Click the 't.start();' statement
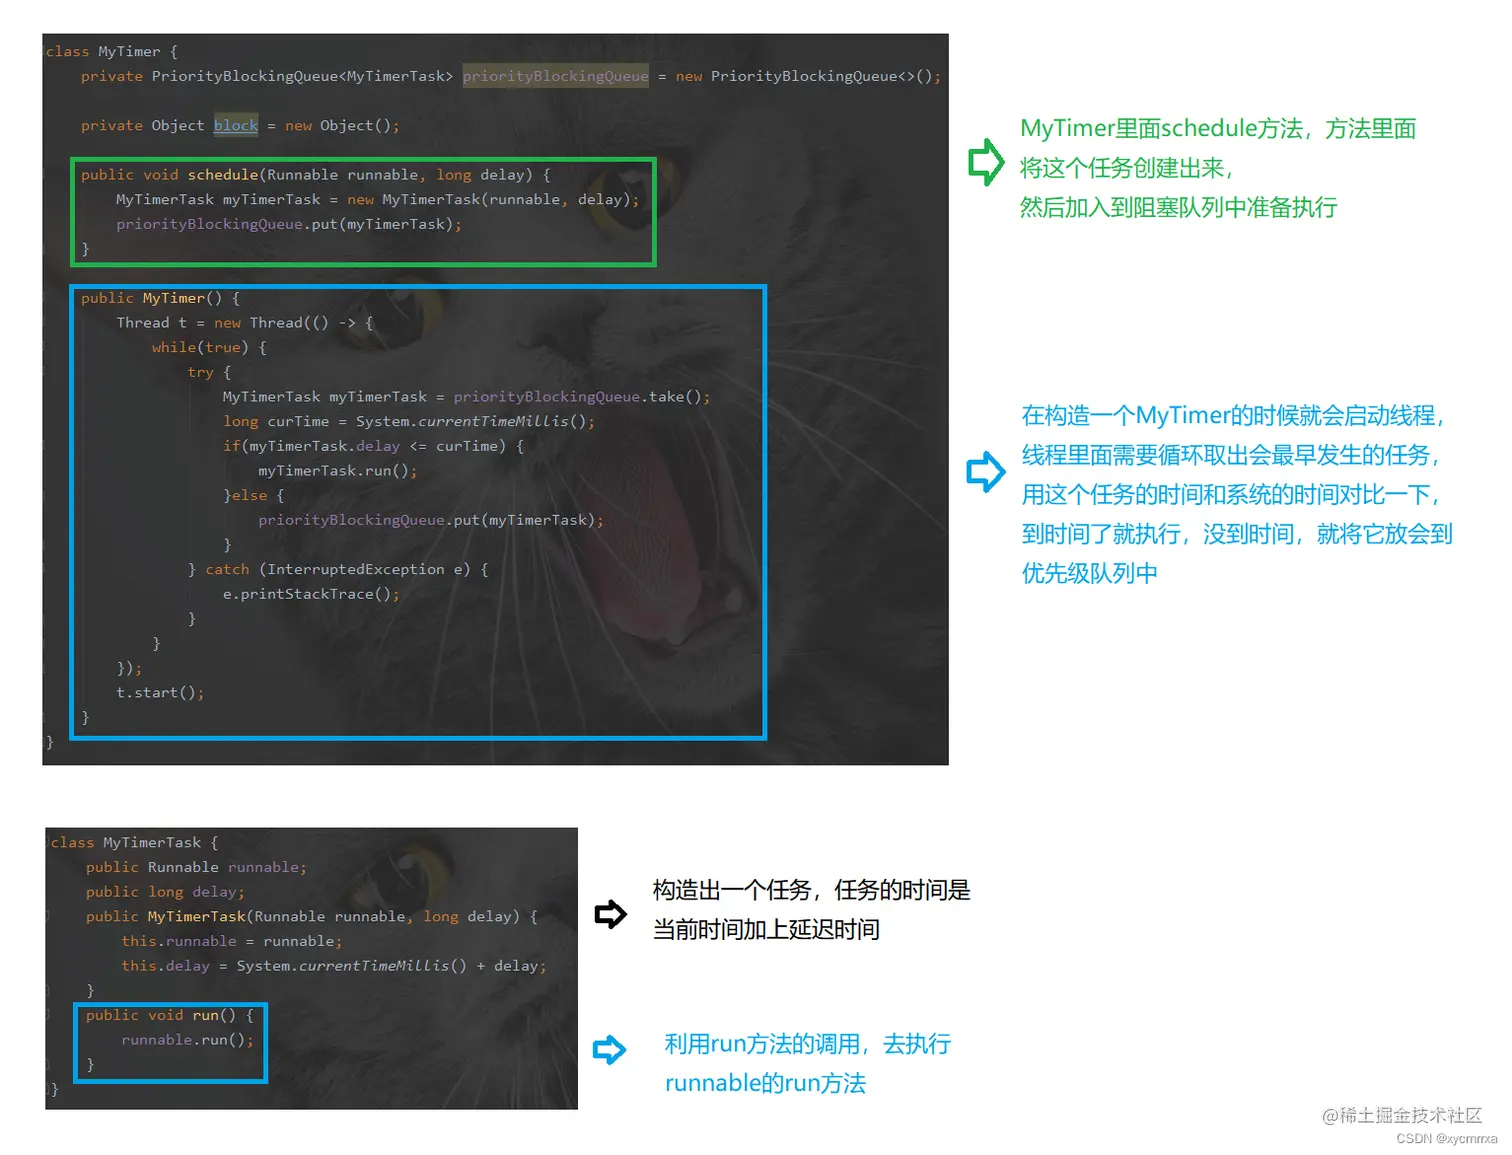This screenshot has height=1155, width=1512. pos(160,692)
